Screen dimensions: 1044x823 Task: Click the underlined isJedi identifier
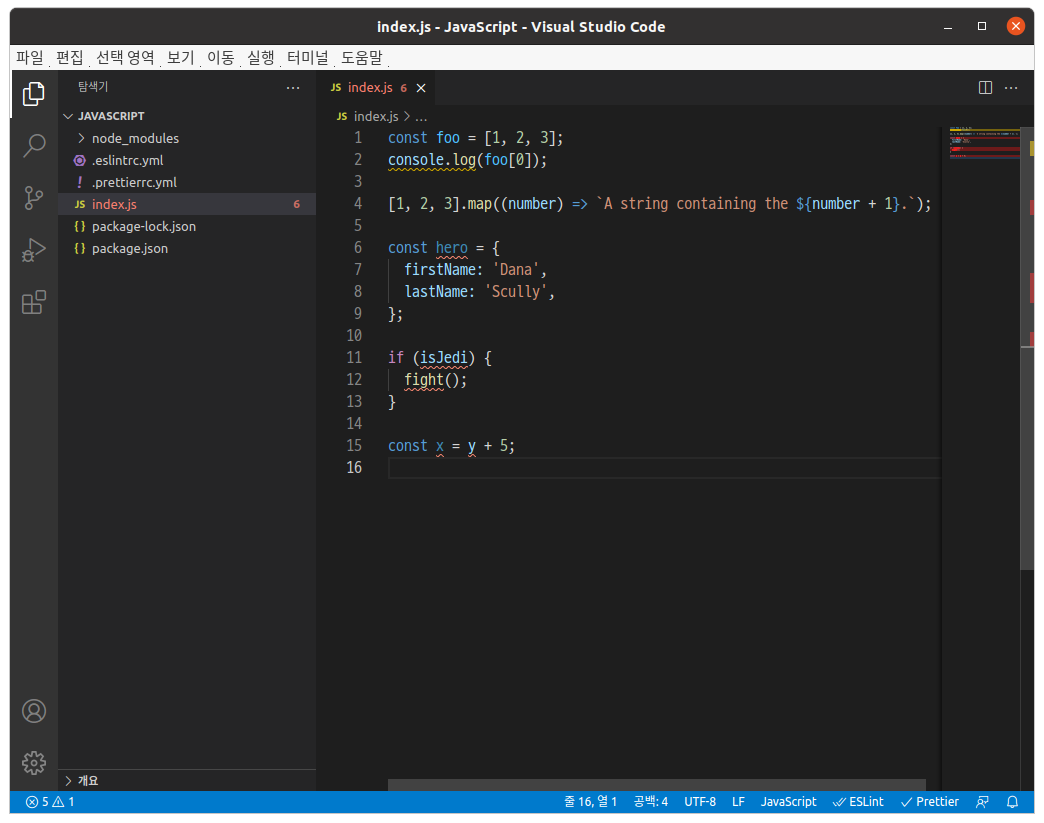pos(443,358)
